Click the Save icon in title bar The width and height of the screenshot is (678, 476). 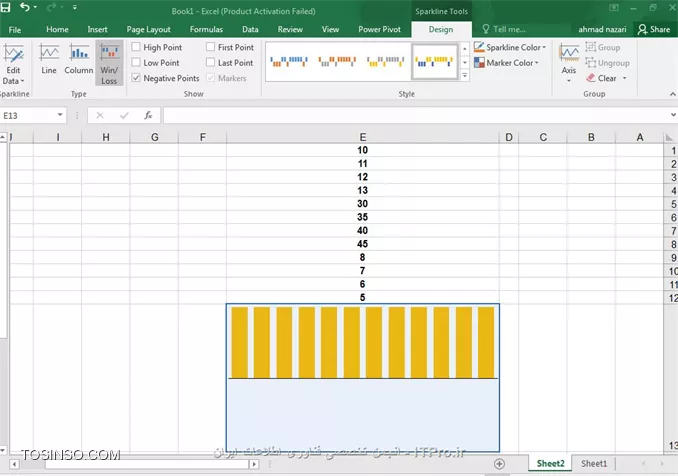click(8, 8)
